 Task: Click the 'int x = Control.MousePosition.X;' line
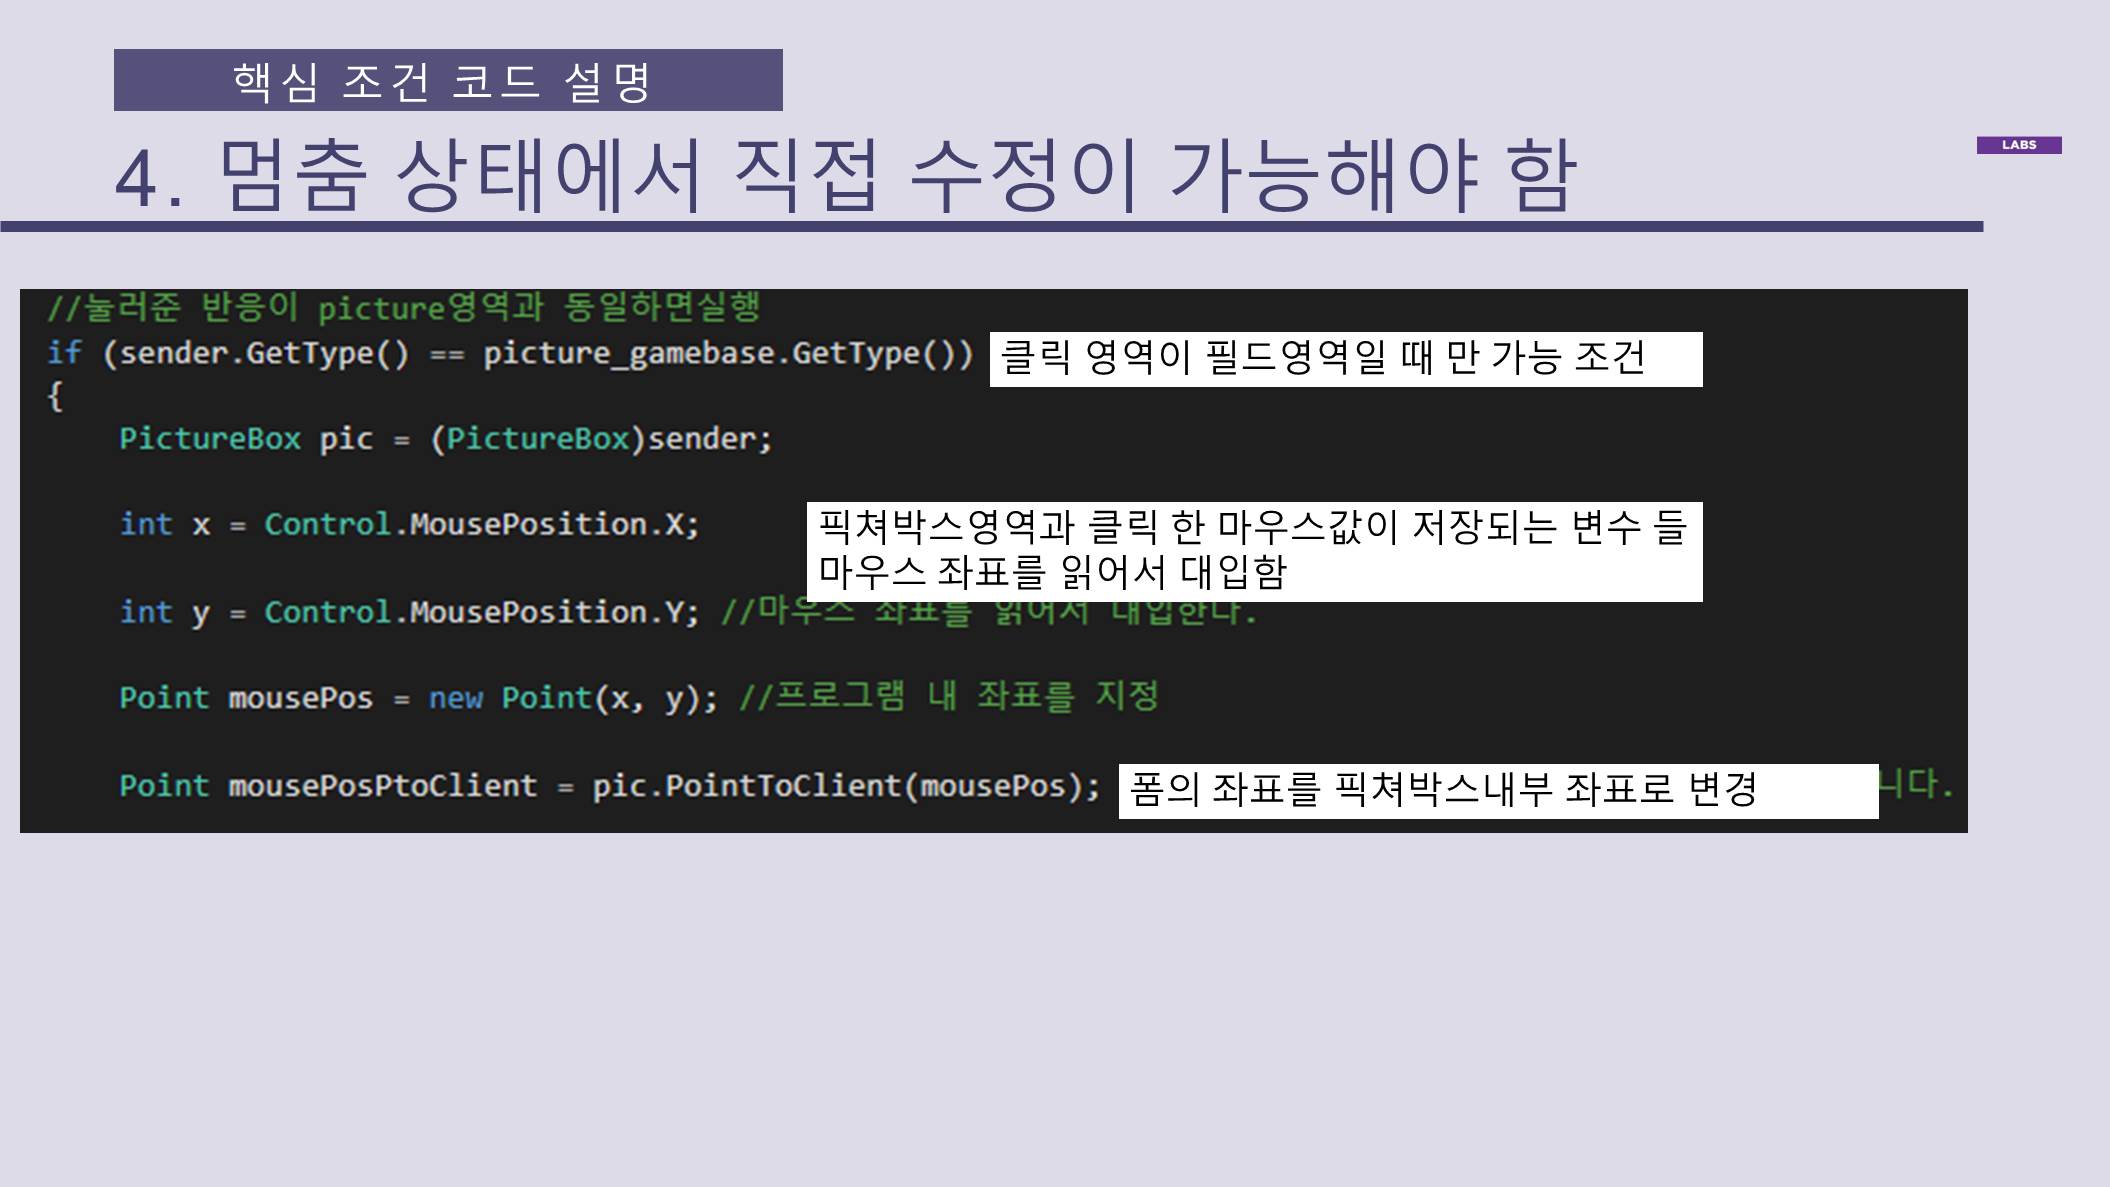[409, 525]
